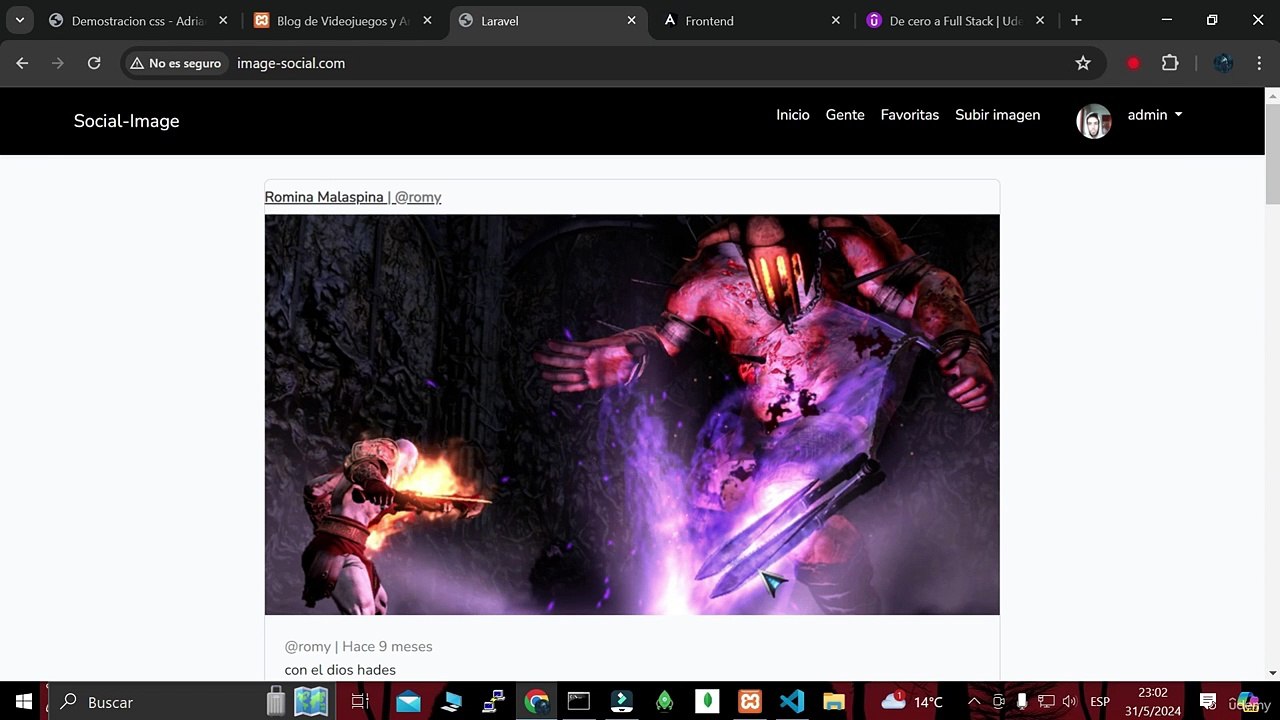Switch the ESP keyboard language indicator

click(1100, 702)
